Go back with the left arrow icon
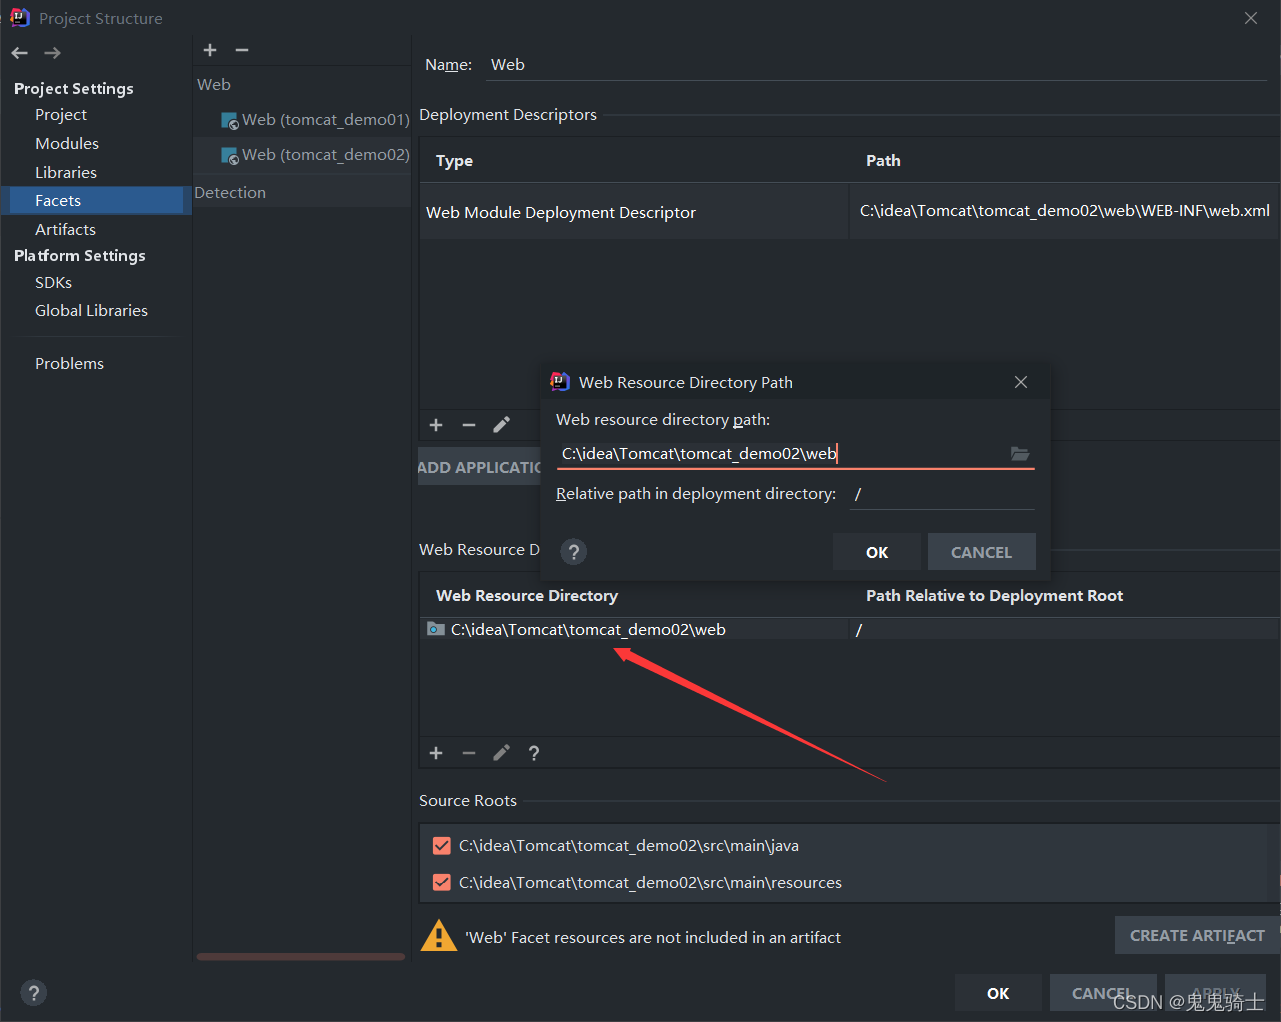Viewport: 1281px width, 1022px height. pos(20,53)
